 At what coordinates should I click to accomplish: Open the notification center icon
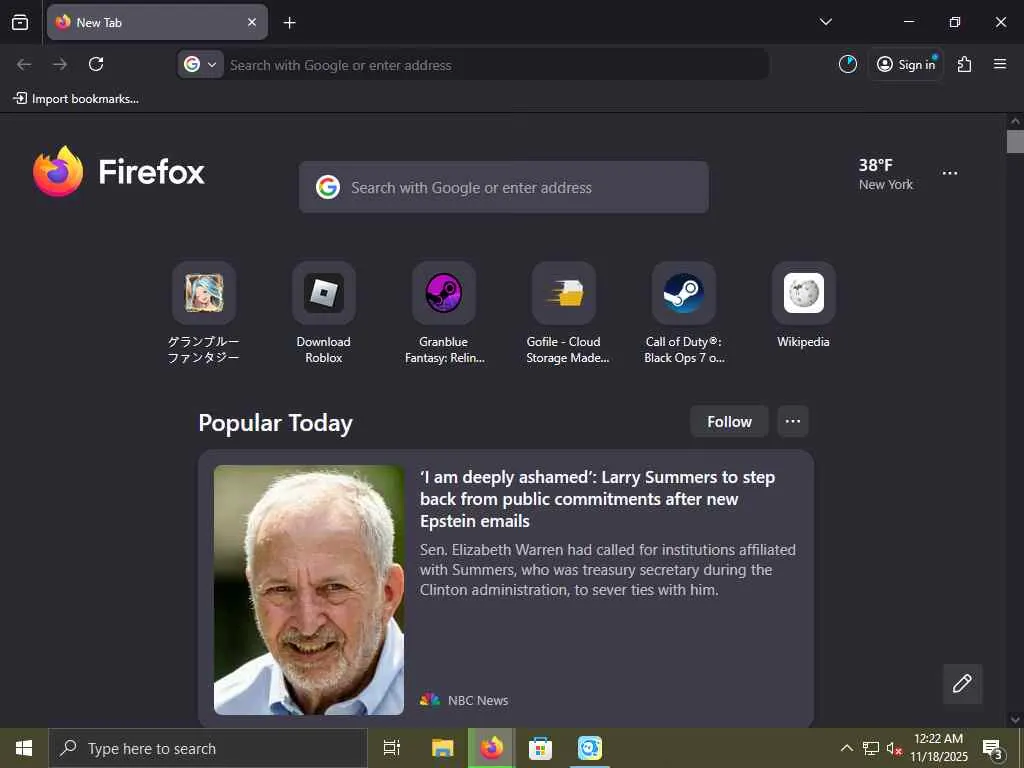993,748
